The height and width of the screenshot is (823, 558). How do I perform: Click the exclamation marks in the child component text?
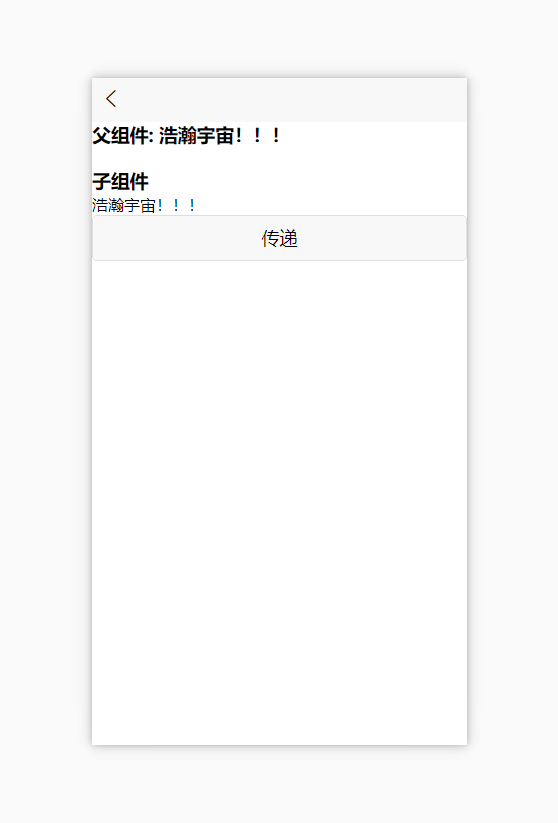coord(176,205)
